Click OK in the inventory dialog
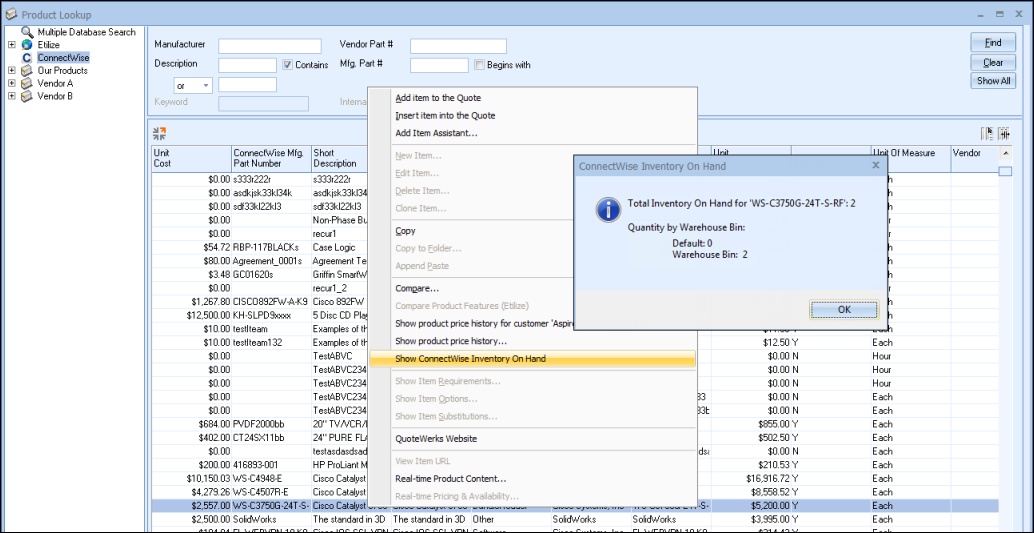The height and width of the screenshot is (533, 1034). click(844, 310)
